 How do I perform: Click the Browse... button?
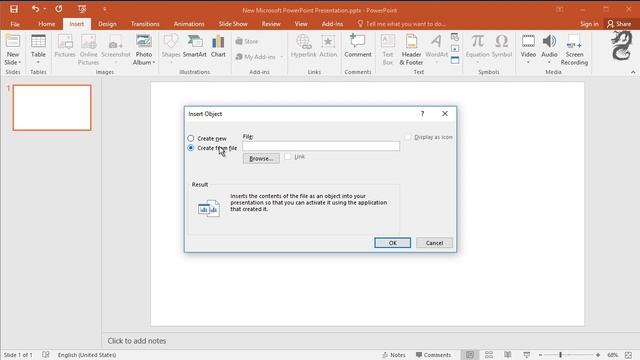pos(261,158)
